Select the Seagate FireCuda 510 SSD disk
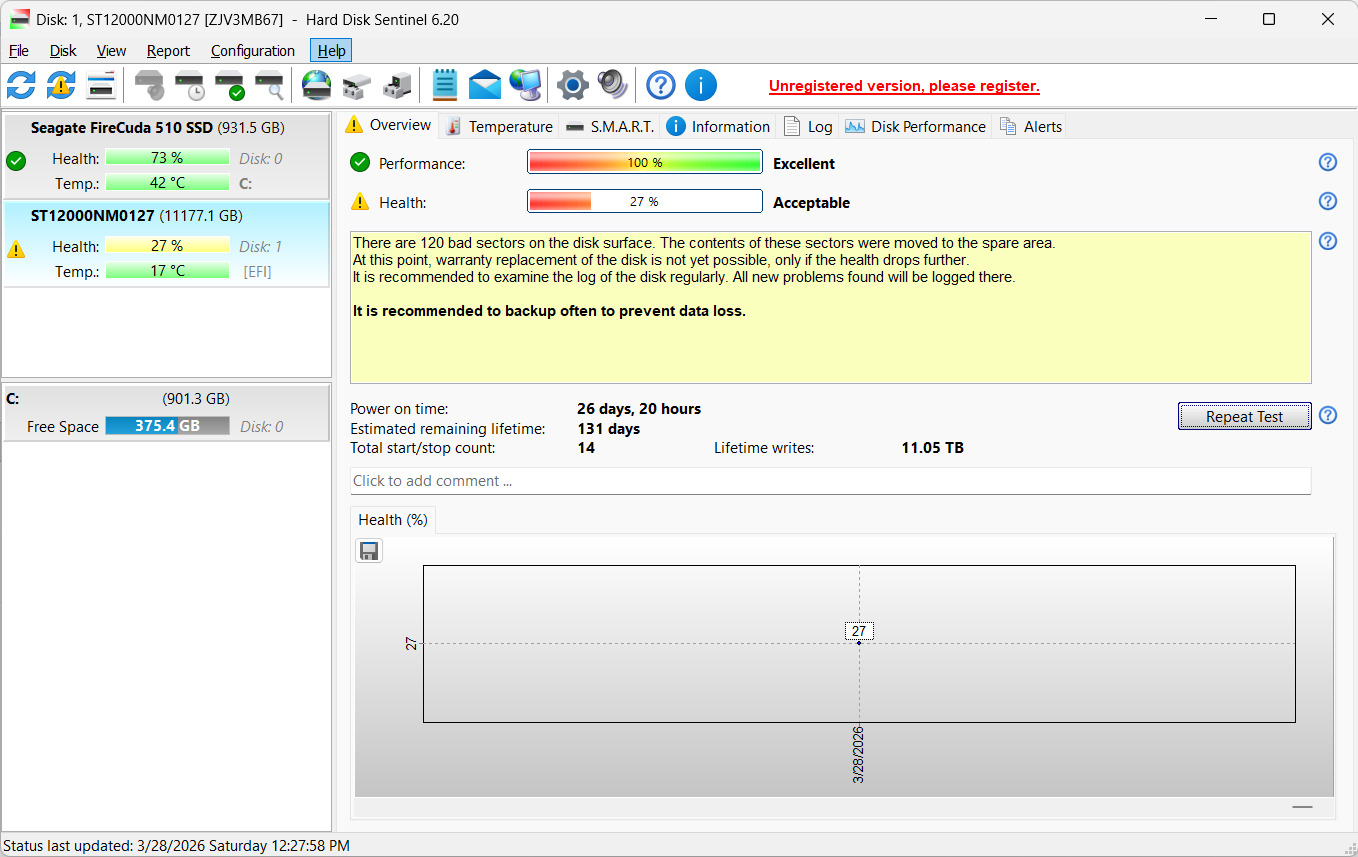Image resolution: width=1358 pixels, height=857 pixels. (166, 156)
